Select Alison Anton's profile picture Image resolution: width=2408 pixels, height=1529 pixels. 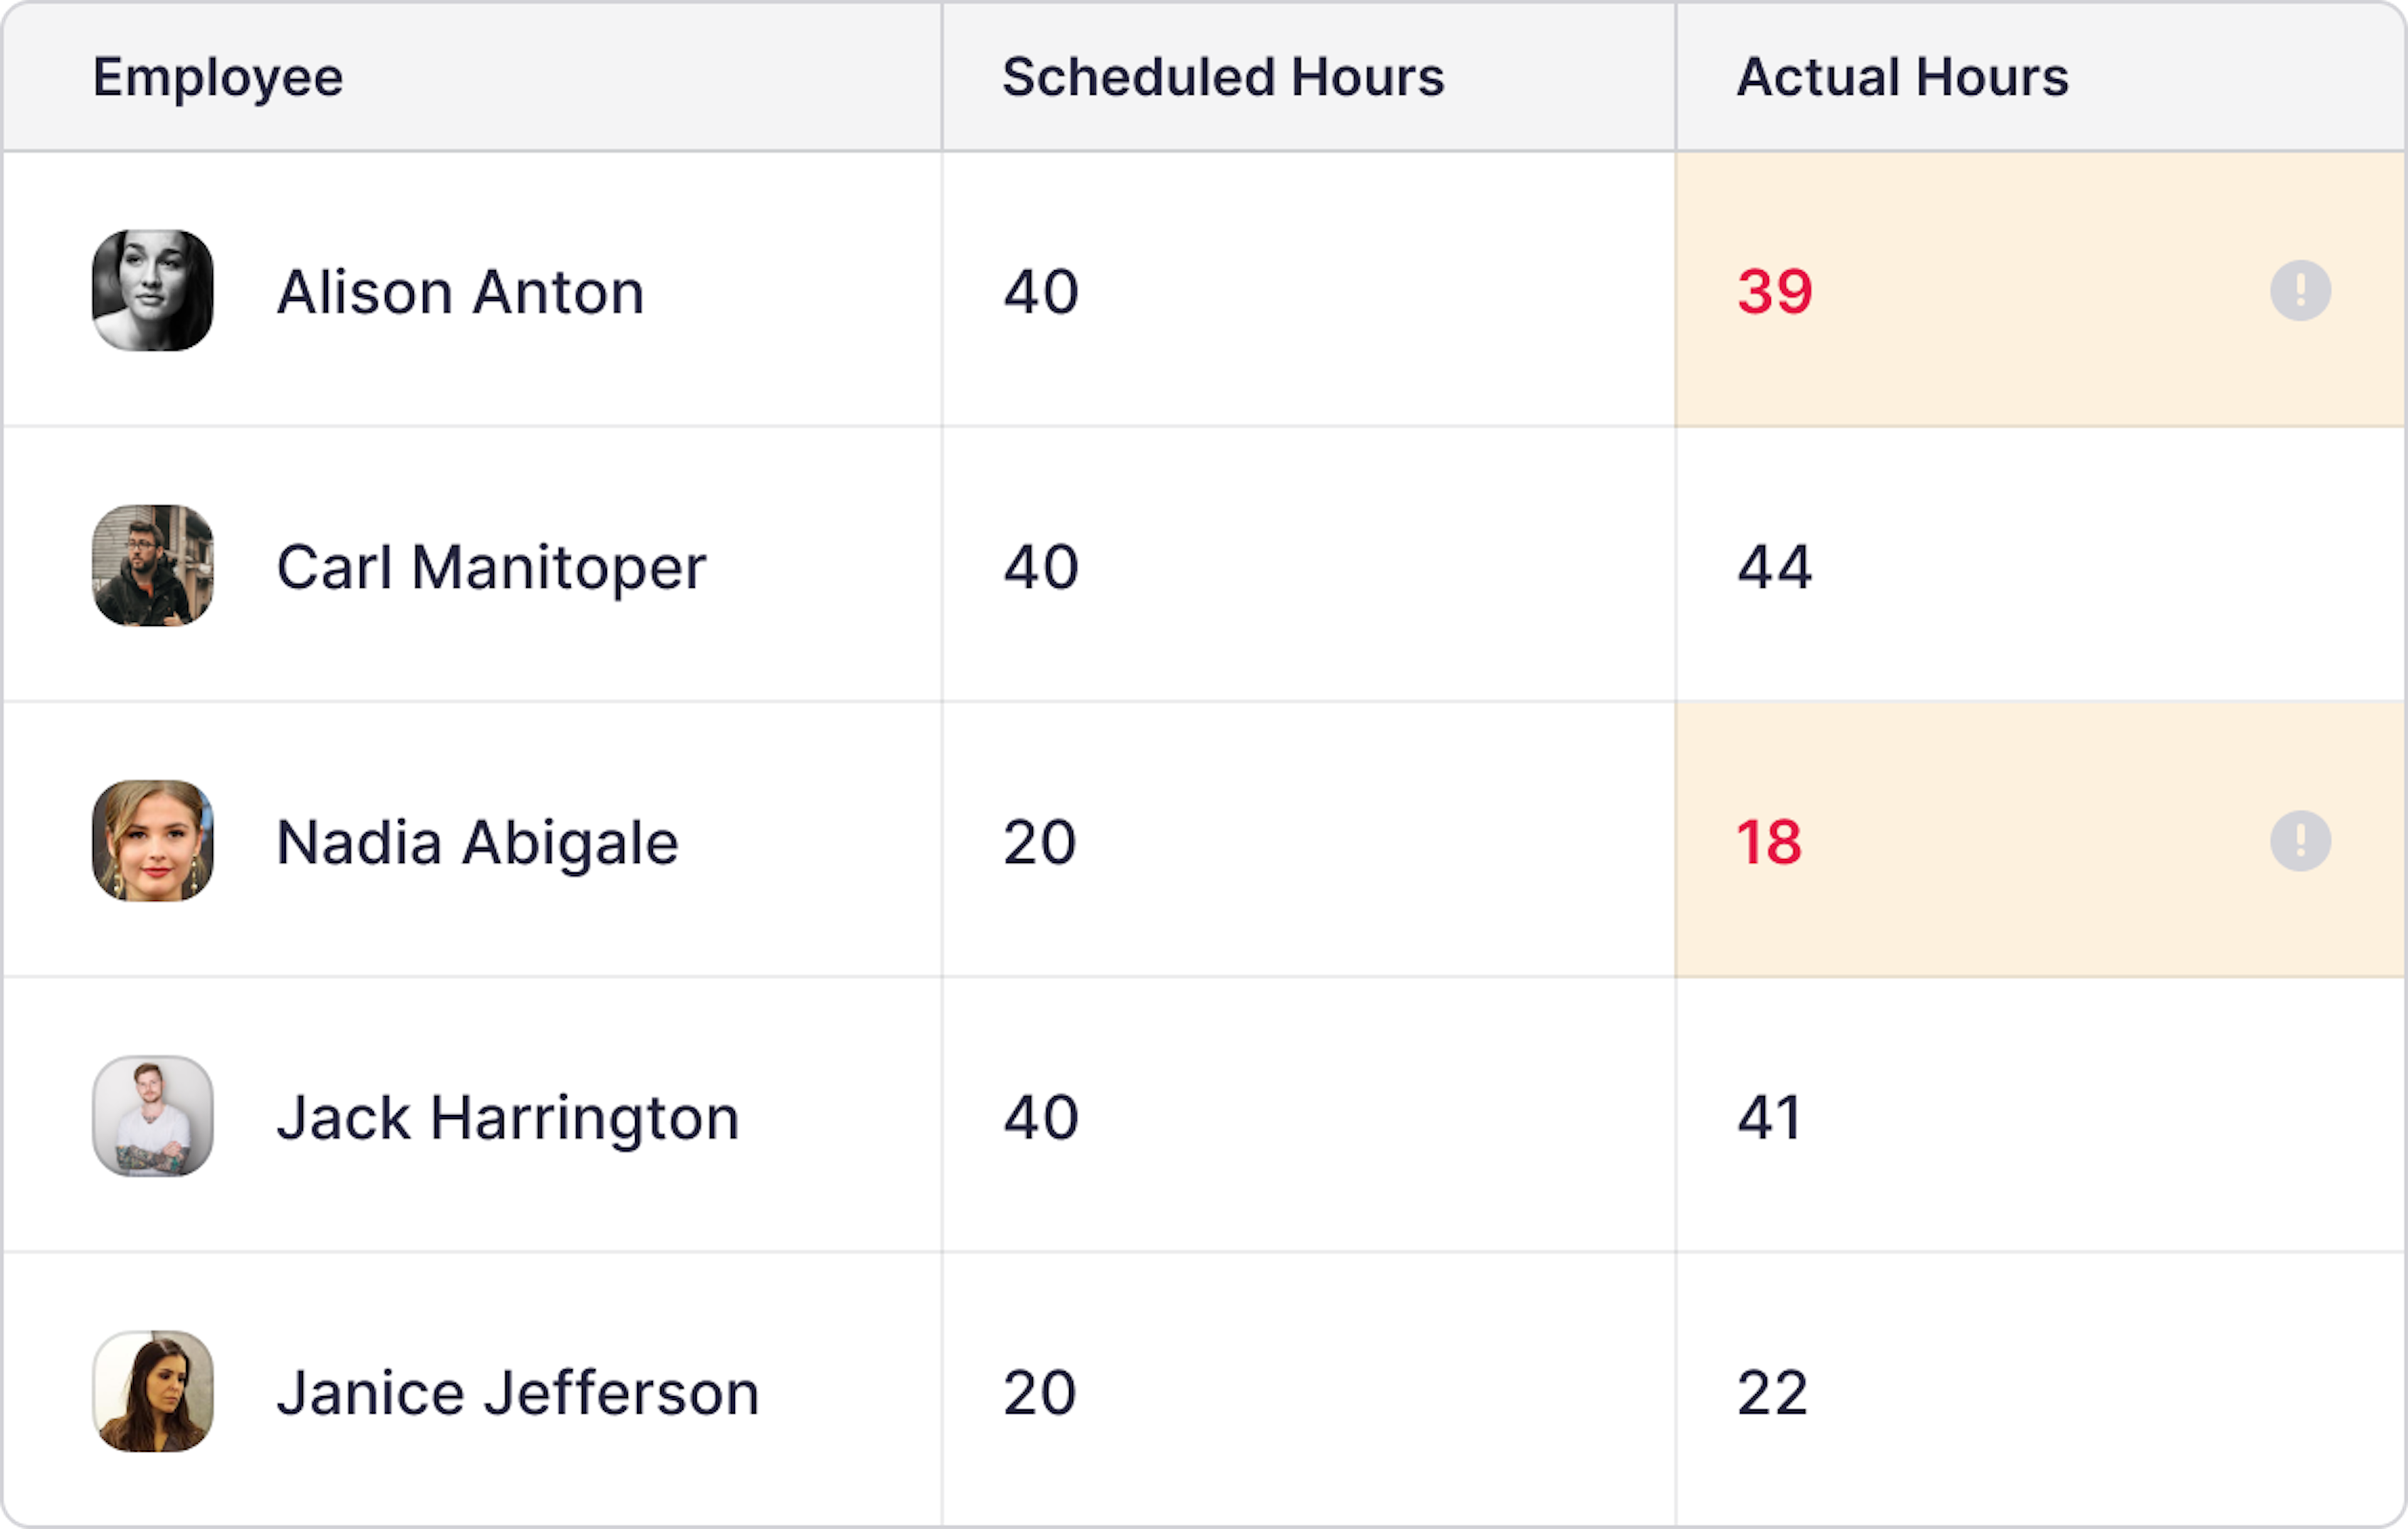tap(152, 291)
